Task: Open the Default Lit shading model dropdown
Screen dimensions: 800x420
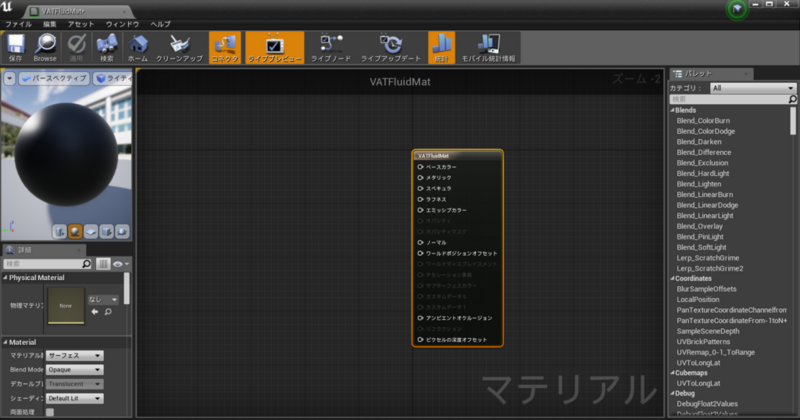Action: pyautogui.click(x=74, y=398)
